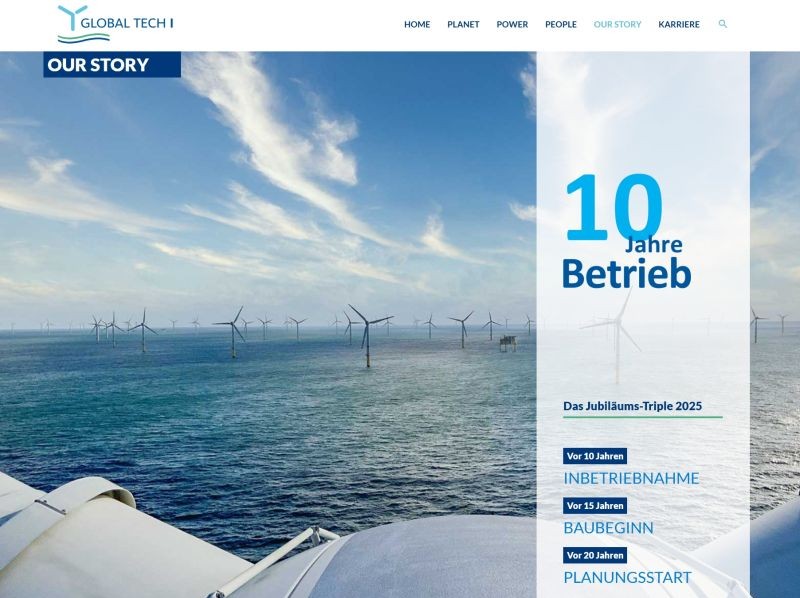Screen dimensions: 800x598
Task: Open the KARRIERE menu item
Action: click(679, 24)
